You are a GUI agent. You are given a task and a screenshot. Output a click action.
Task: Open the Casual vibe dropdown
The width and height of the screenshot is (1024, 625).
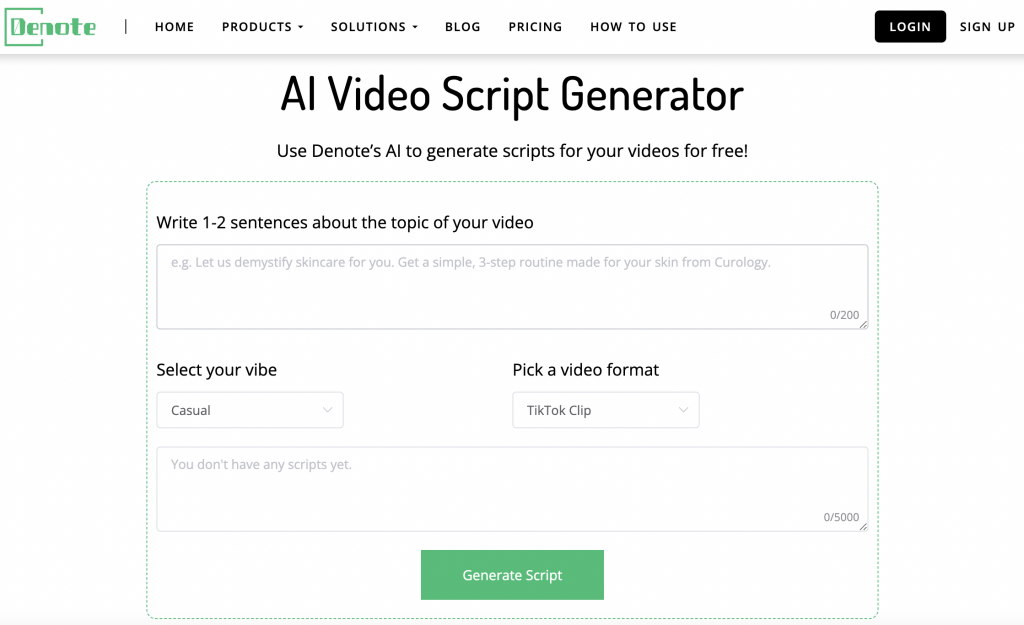pyautogui.click(x=250, y=410)
